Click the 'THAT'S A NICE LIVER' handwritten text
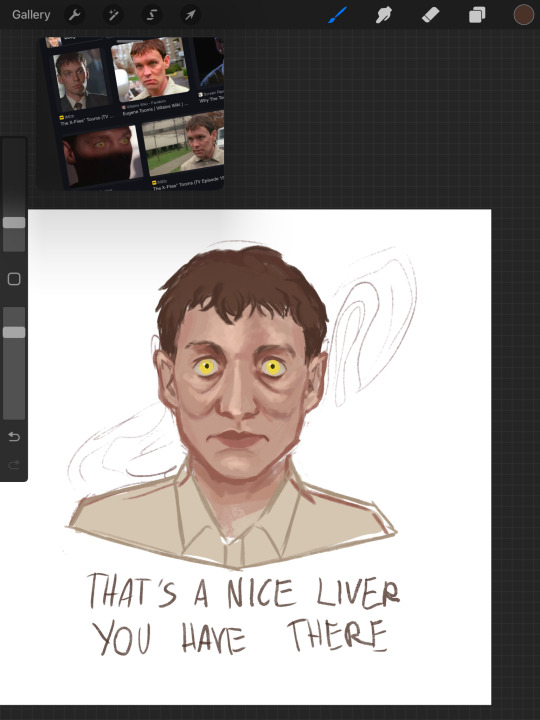This screenshot has width=540, height=720. (243, 592)
